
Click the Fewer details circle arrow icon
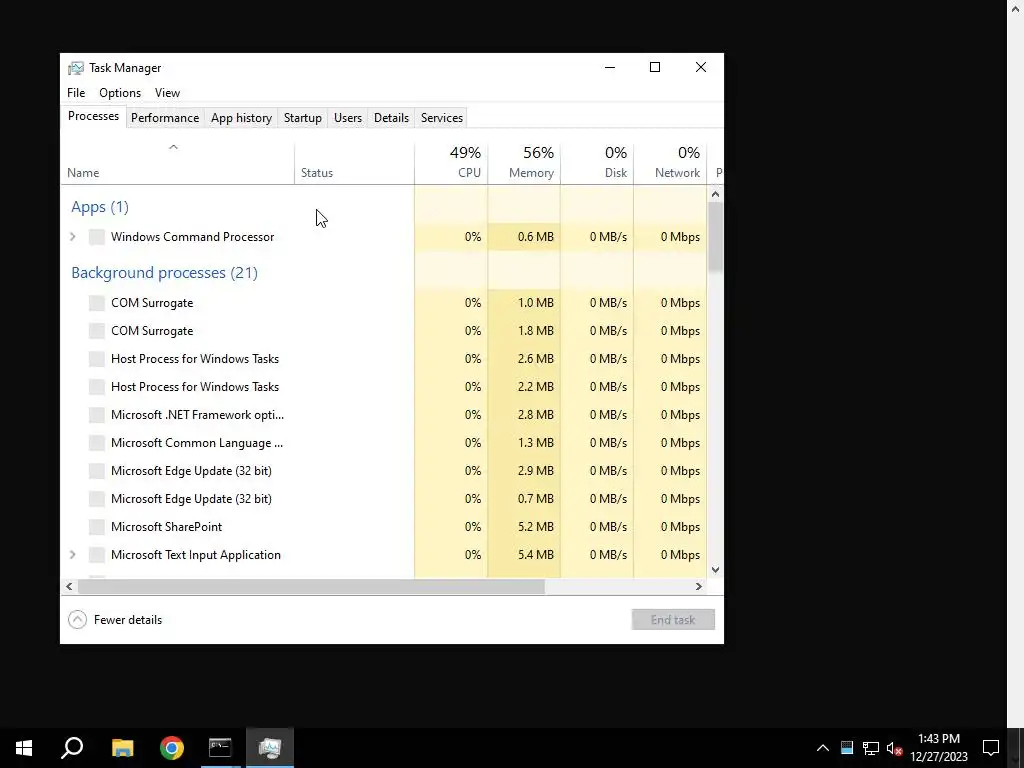(77, 620)
